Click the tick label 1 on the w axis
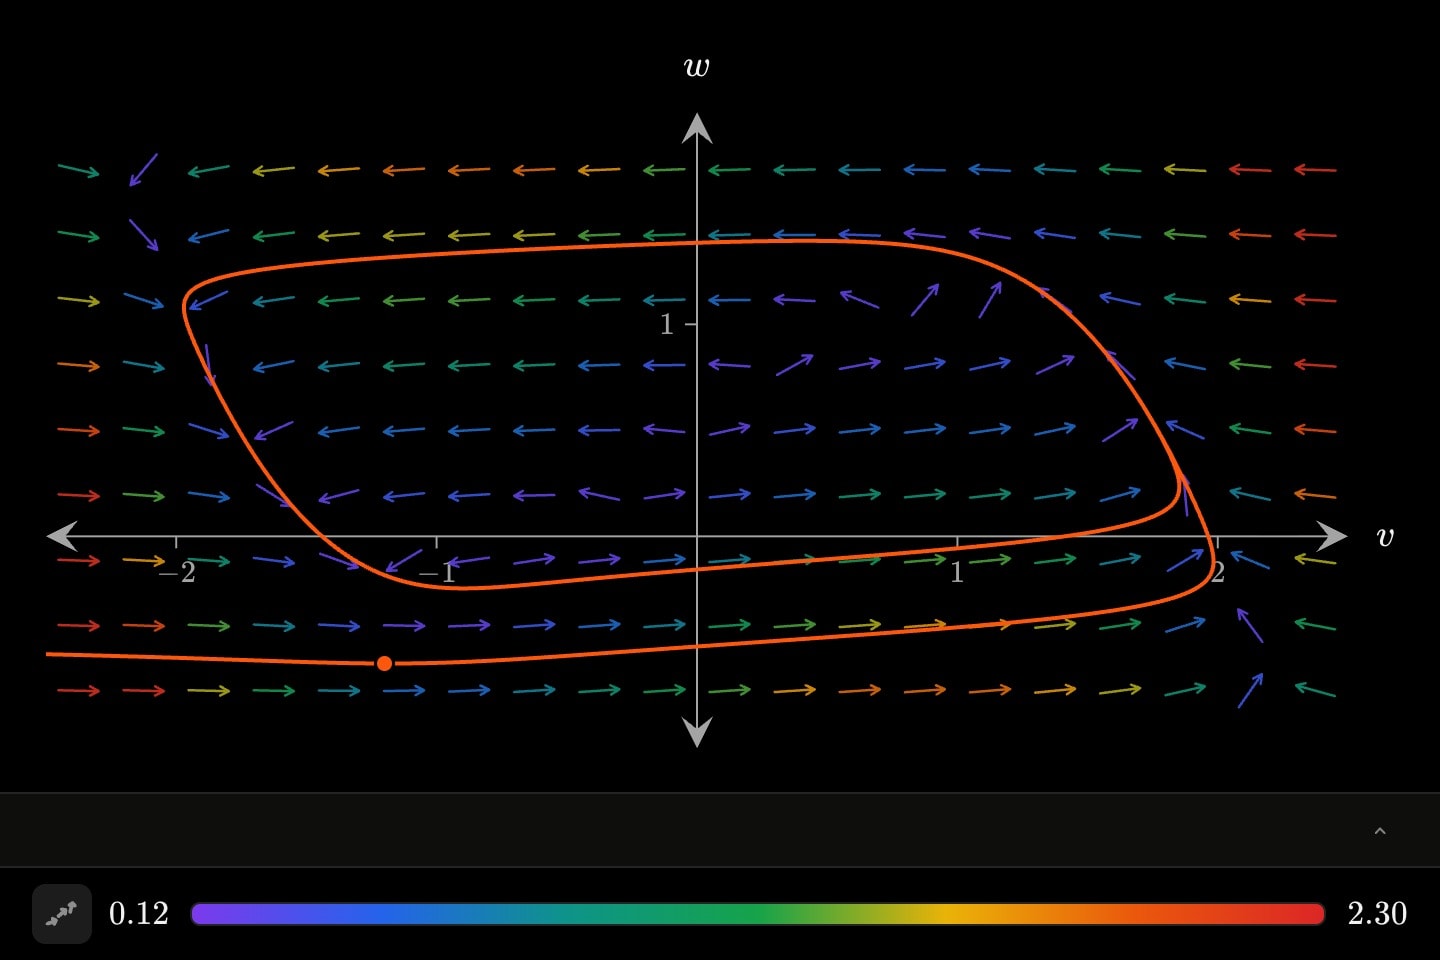The height and width of the screenshot is (960, 1440). 667,324
